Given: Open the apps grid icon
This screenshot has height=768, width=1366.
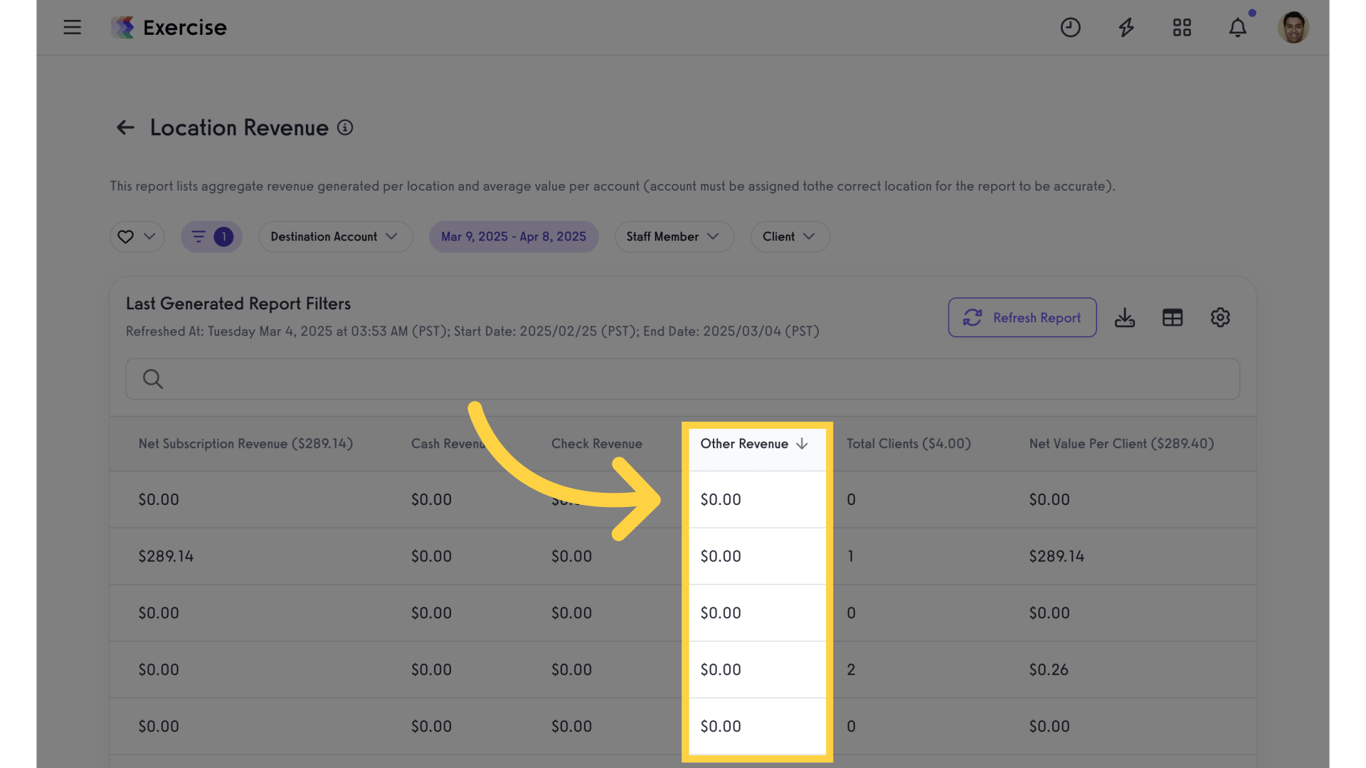Looking at the screenshot, I should [1182, 27].
